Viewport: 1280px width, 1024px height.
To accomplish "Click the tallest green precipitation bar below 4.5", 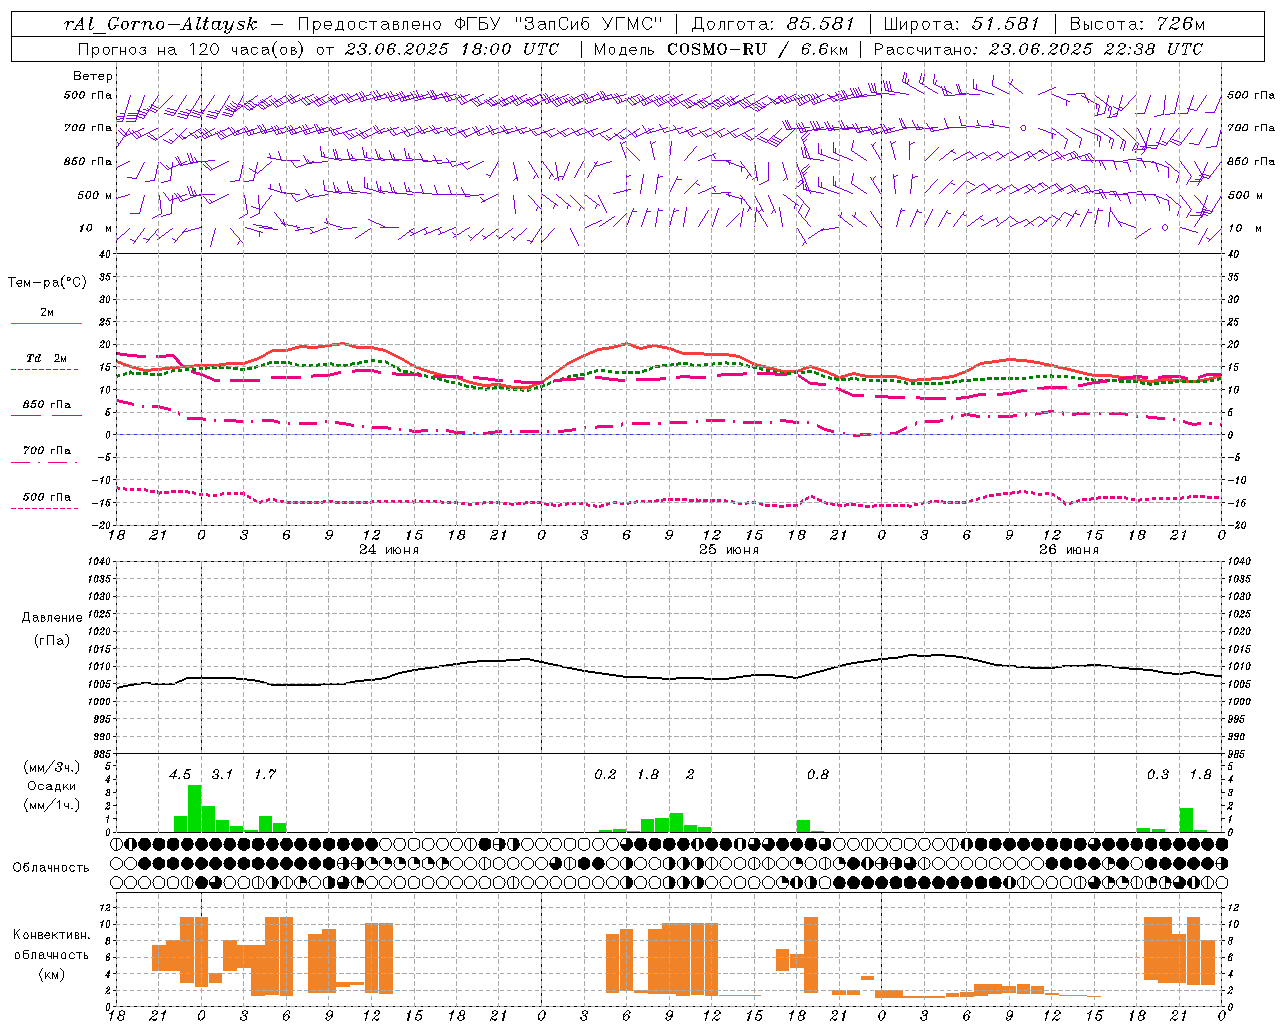I will (195, 808).
